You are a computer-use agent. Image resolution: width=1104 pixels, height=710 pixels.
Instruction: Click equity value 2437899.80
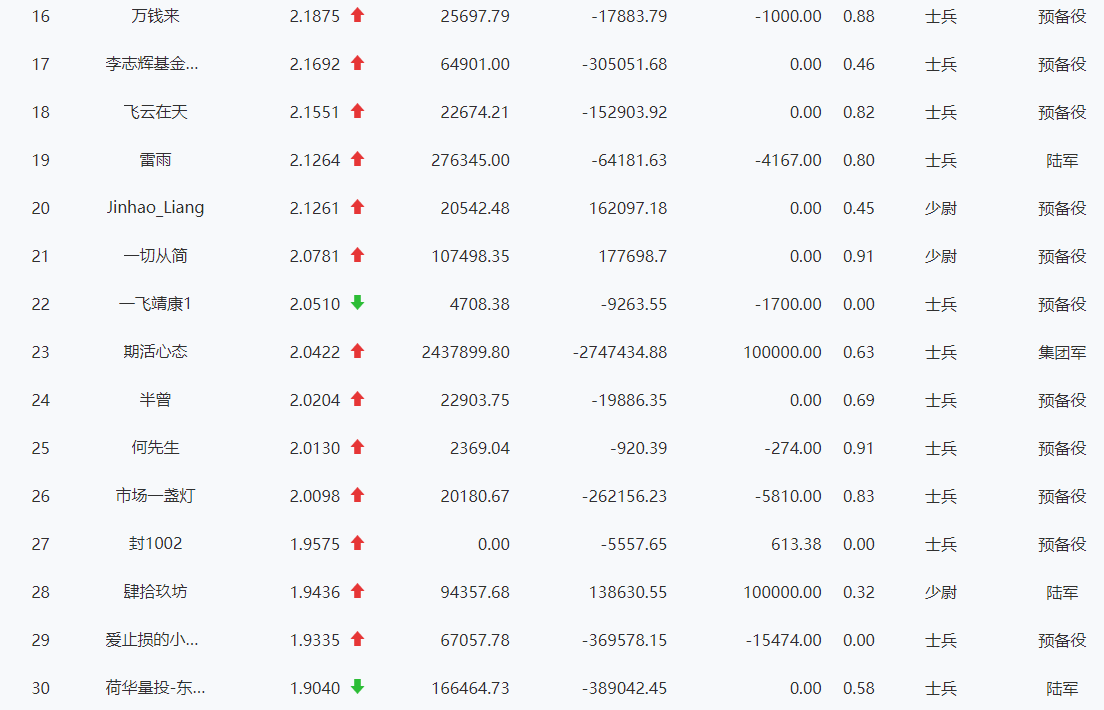[x=465, y=352]
